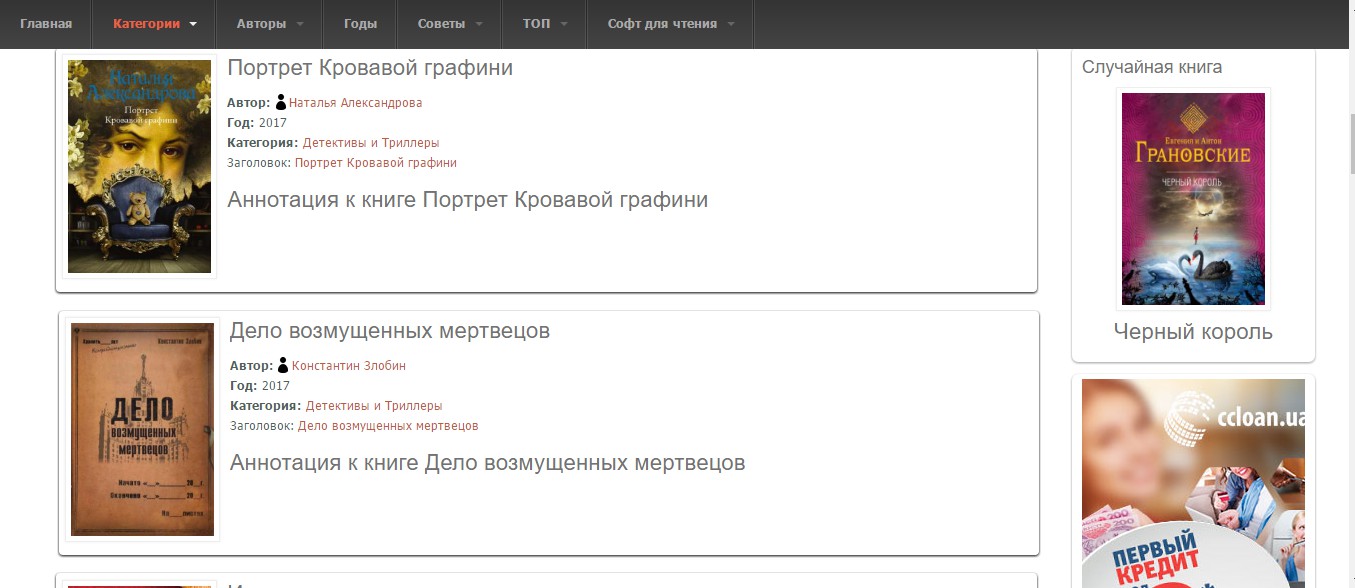Open author Наталья Александрова link
This screenshot has height=588, width=1355.
pyautogui.click(x=355, y=103)
